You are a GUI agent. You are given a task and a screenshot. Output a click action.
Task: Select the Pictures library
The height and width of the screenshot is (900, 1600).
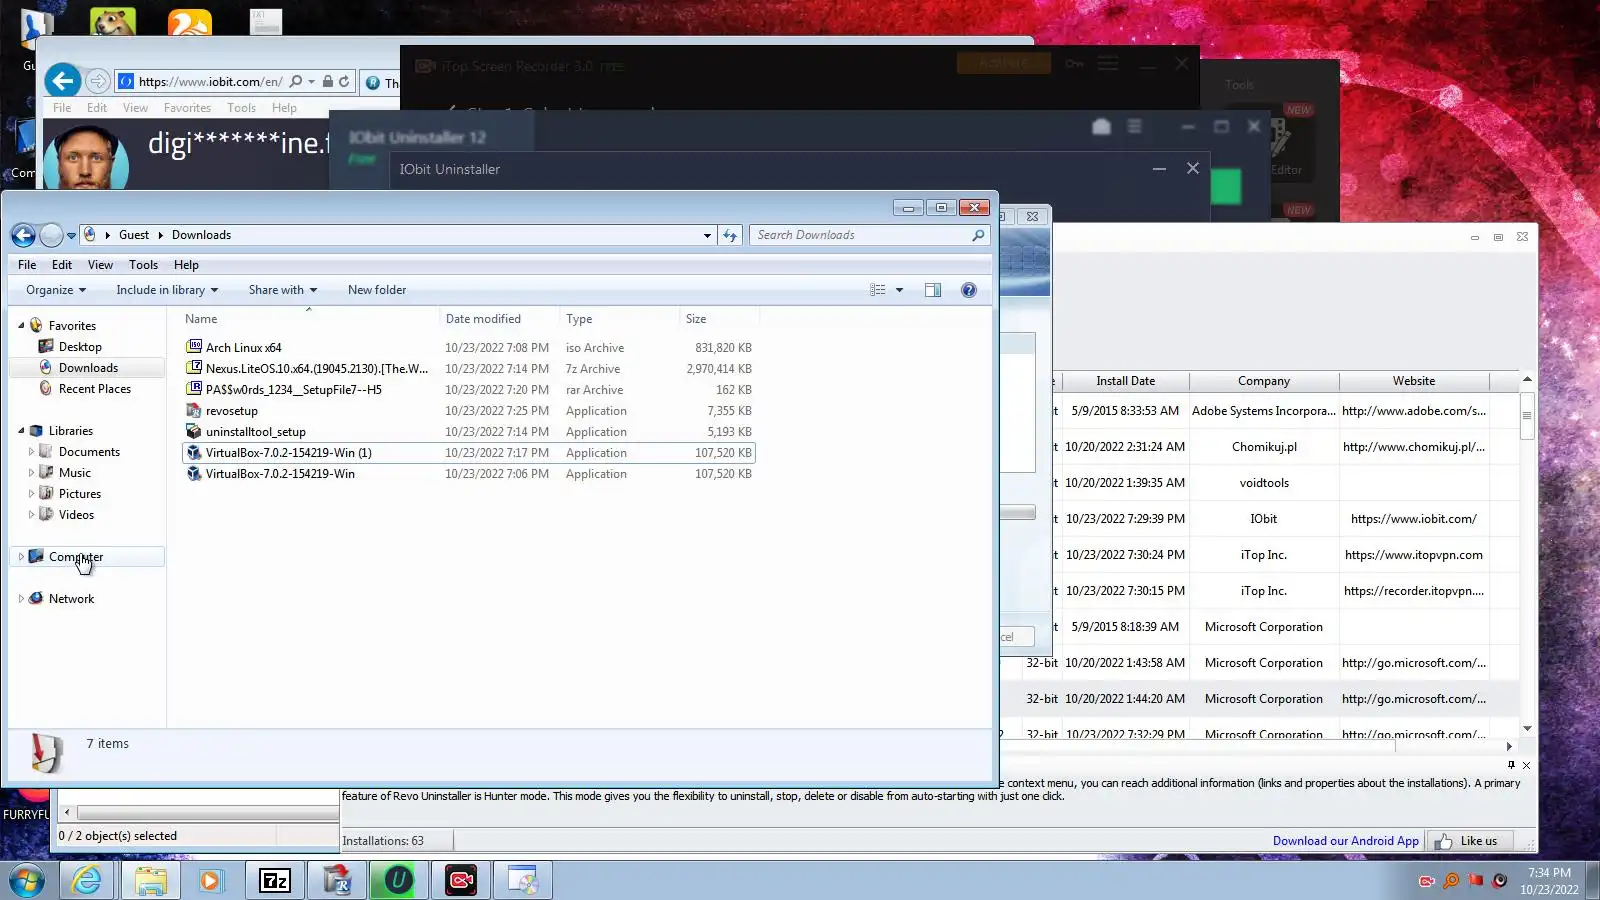(x=79, y=493)
